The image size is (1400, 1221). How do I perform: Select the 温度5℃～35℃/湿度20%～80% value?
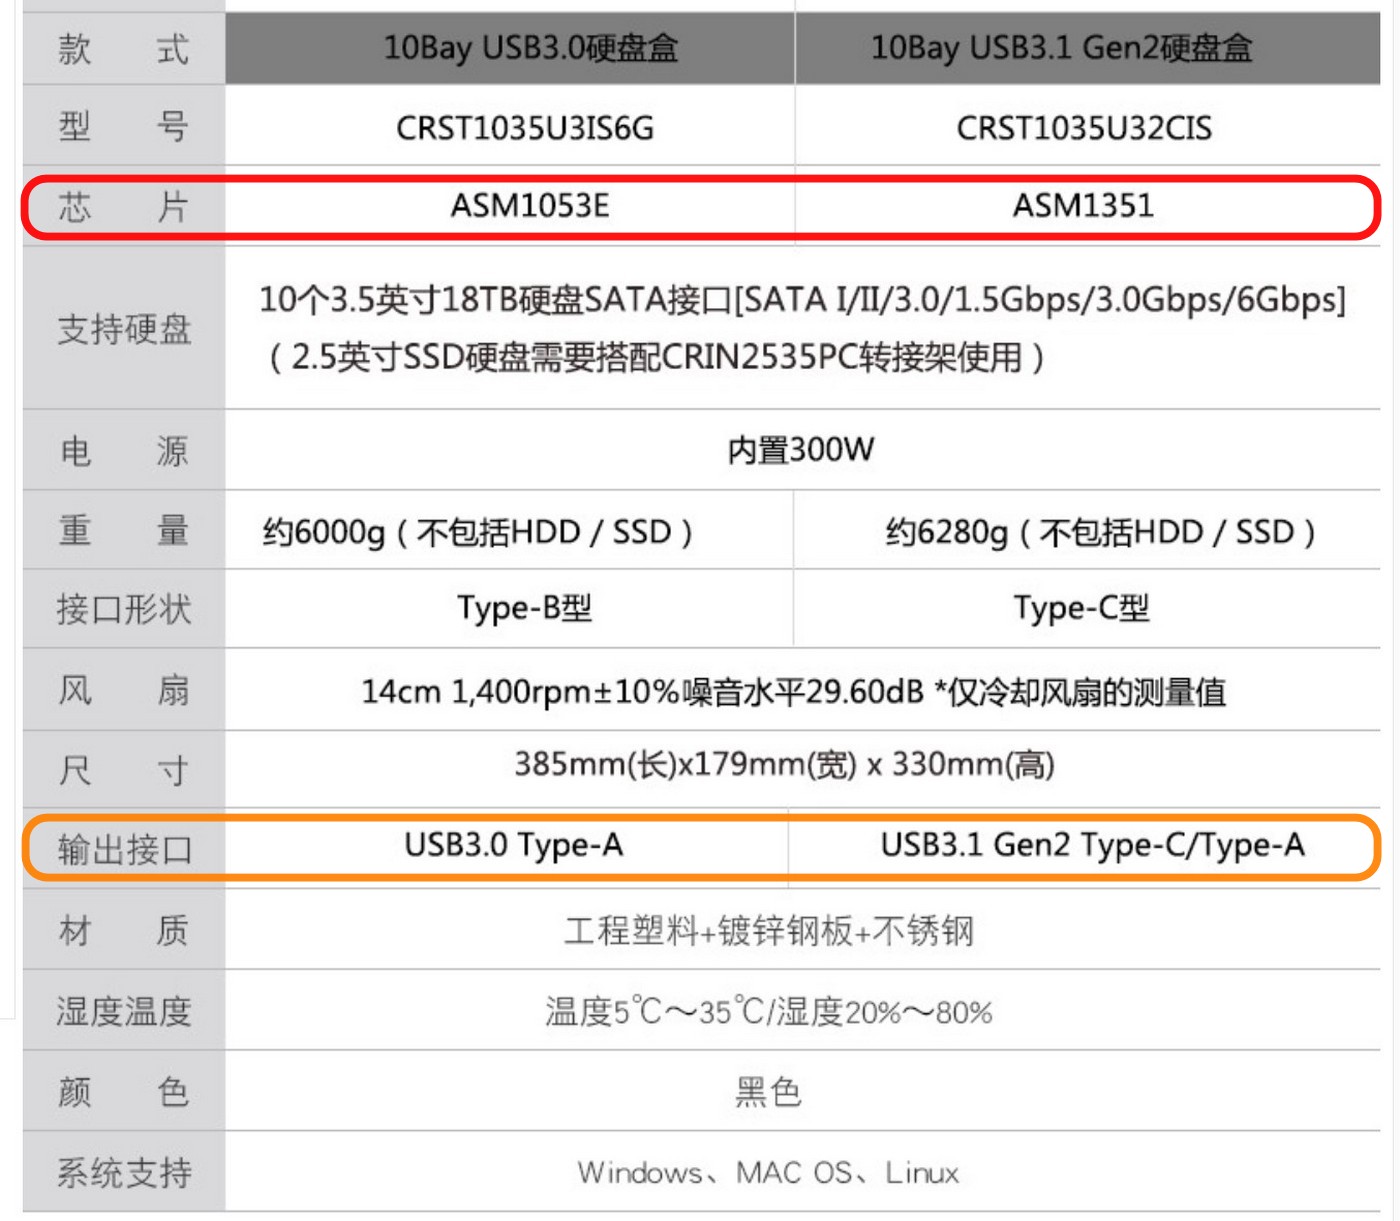[769, 1012]
